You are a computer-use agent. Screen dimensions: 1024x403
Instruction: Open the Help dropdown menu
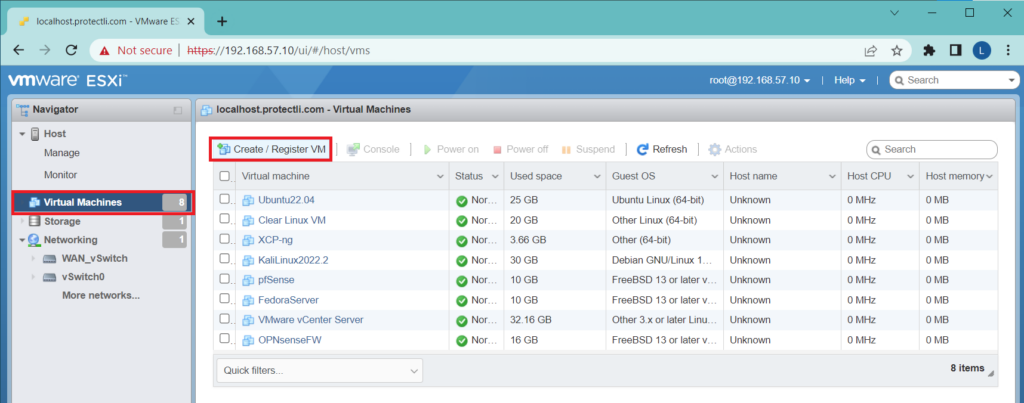coord(850,80)
